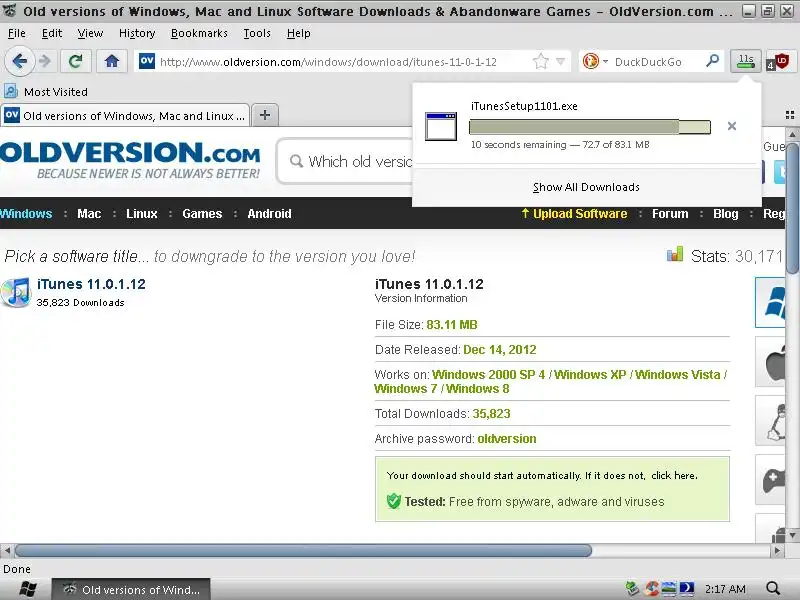Viewport: 800px width, 600px height.
Task: Click the browser Back arrow button
Action: (19, 62)
